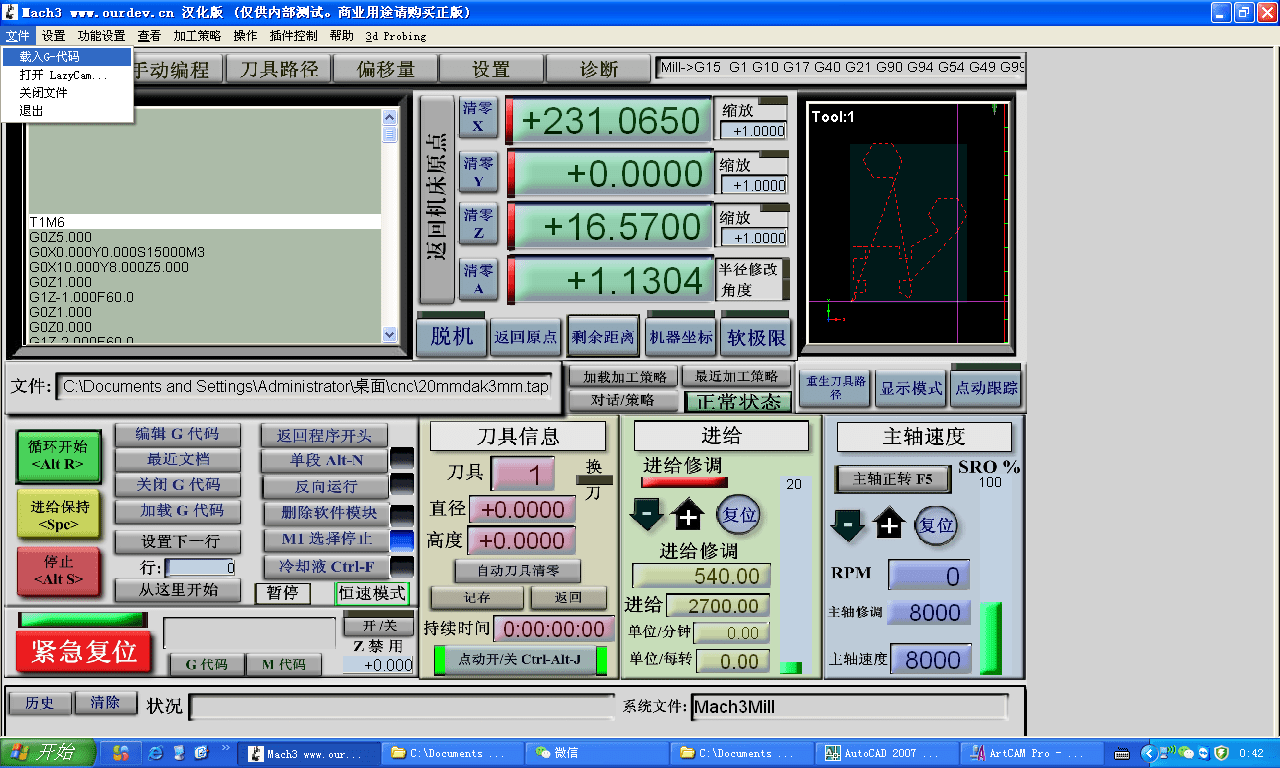This screenshot has width=1280, height=768.
Task: Zero the X axis with 清零 X
Action: (x=478, y=118)
